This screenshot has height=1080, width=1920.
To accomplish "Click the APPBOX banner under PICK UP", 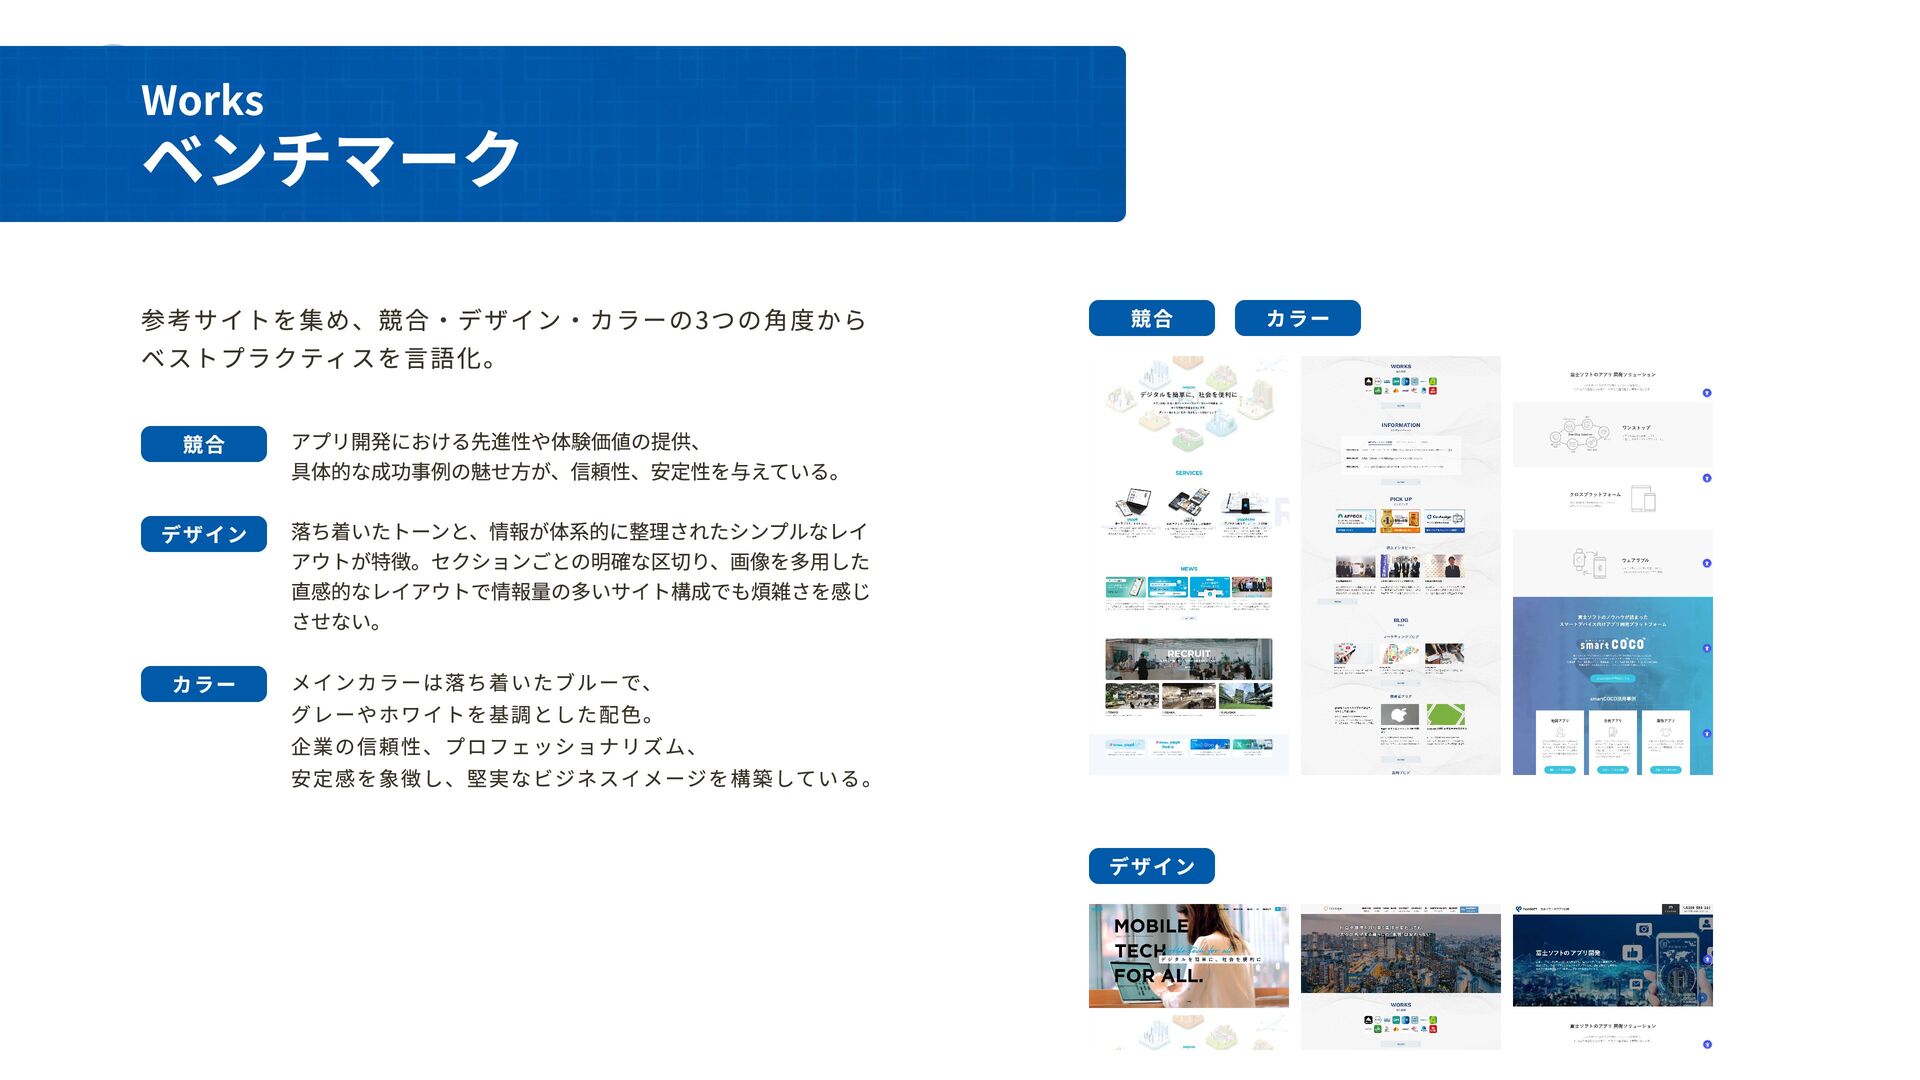I will 1355,520.
